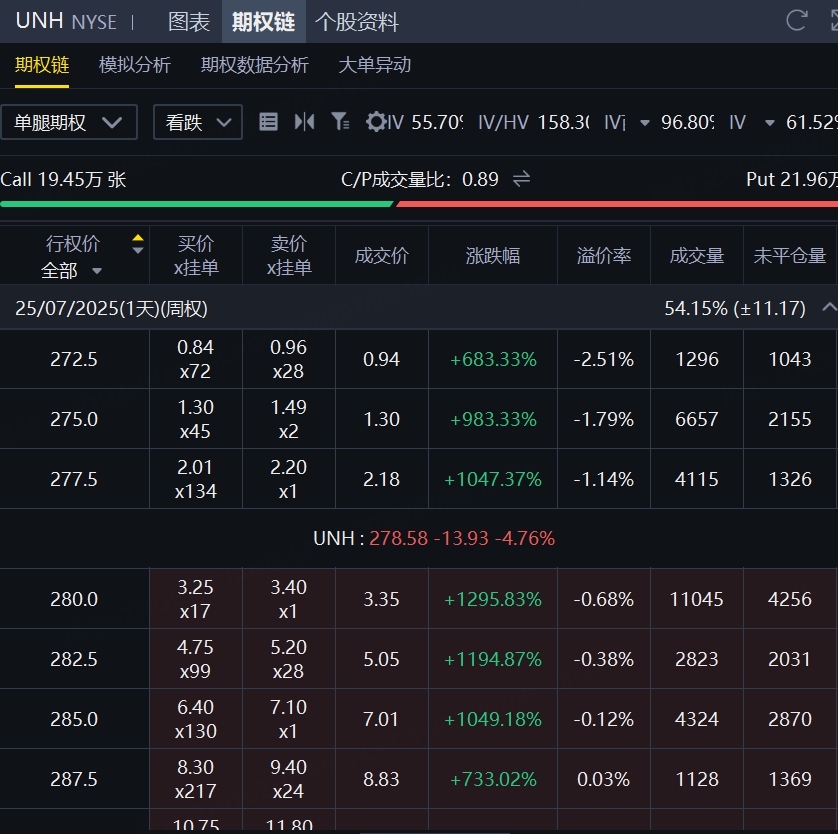Click volume cell 6657
The image size is (838, 834).
click(x=696, y=419)
